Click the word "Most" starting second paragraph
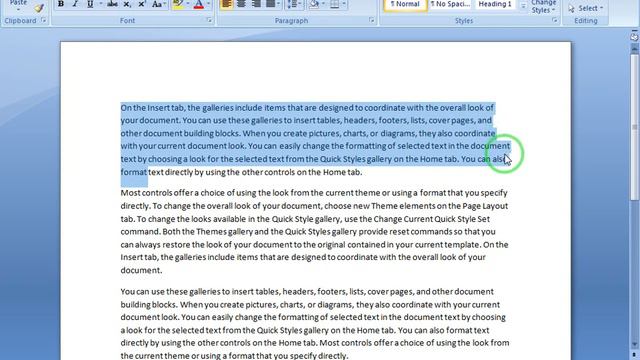Viewport: 640px width, 360px height. point(130,193)
